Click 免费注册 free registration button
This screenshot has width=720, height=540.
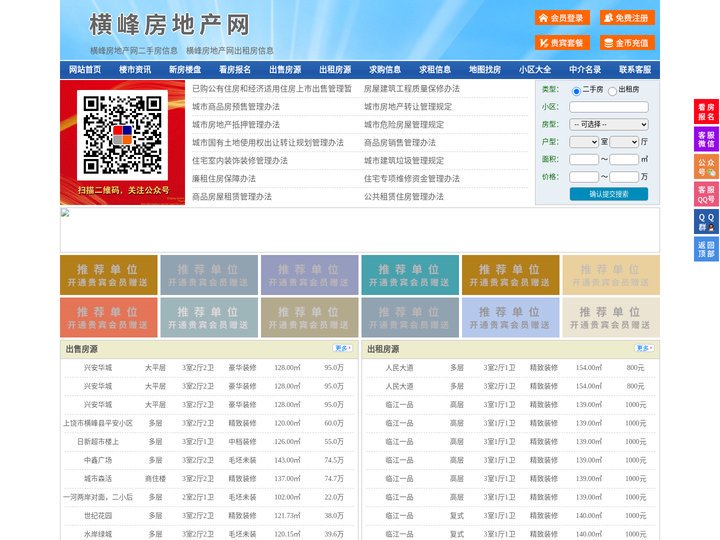click(627, 18)
